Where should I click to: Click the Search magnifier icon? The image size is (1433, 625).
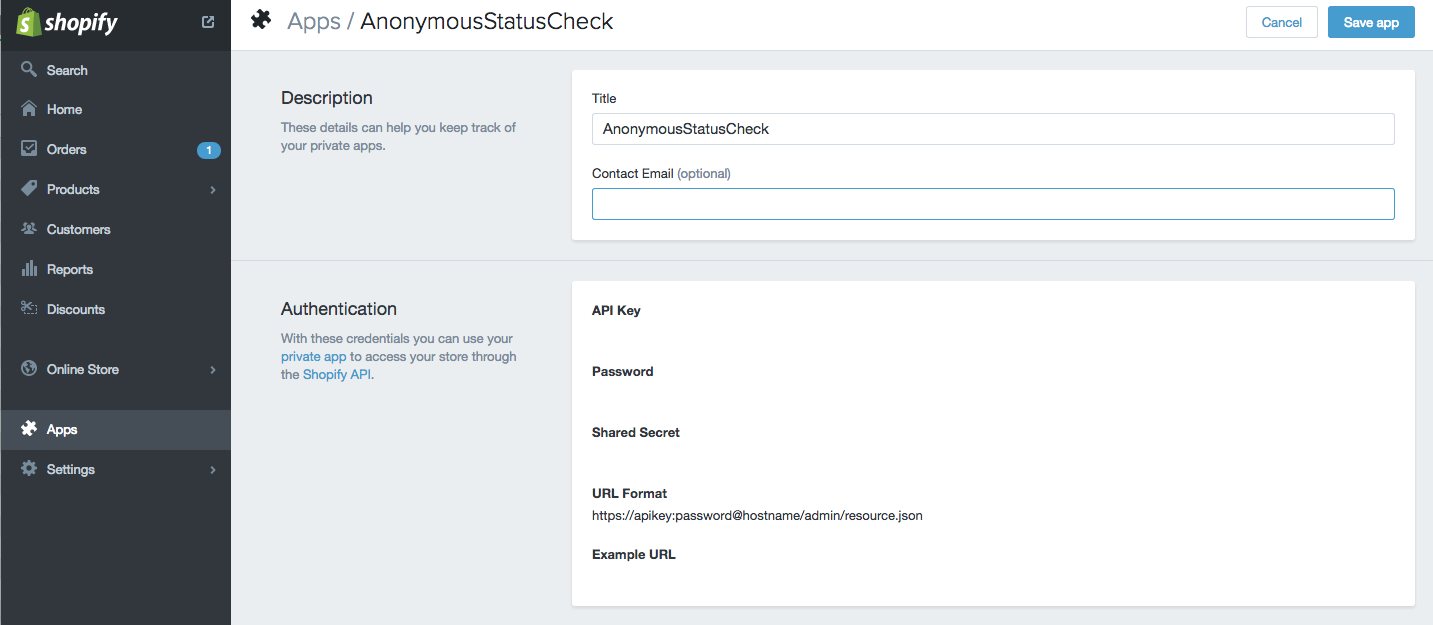29,69
